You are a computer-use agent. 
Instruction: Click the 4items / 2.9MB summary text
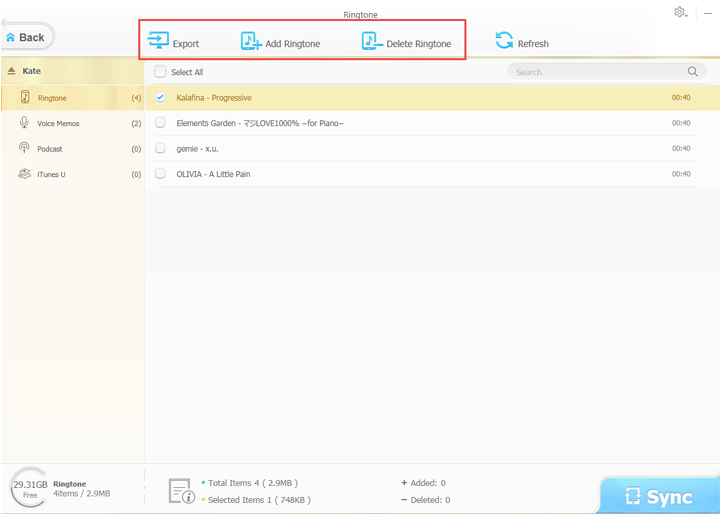click(82, 493)
